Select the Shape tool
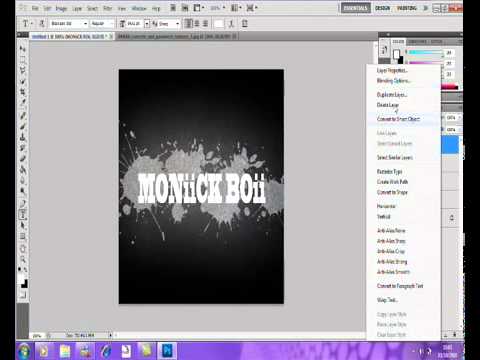Image resolution: width=480 pixels, height=360 pixels. tap(22, 236)
